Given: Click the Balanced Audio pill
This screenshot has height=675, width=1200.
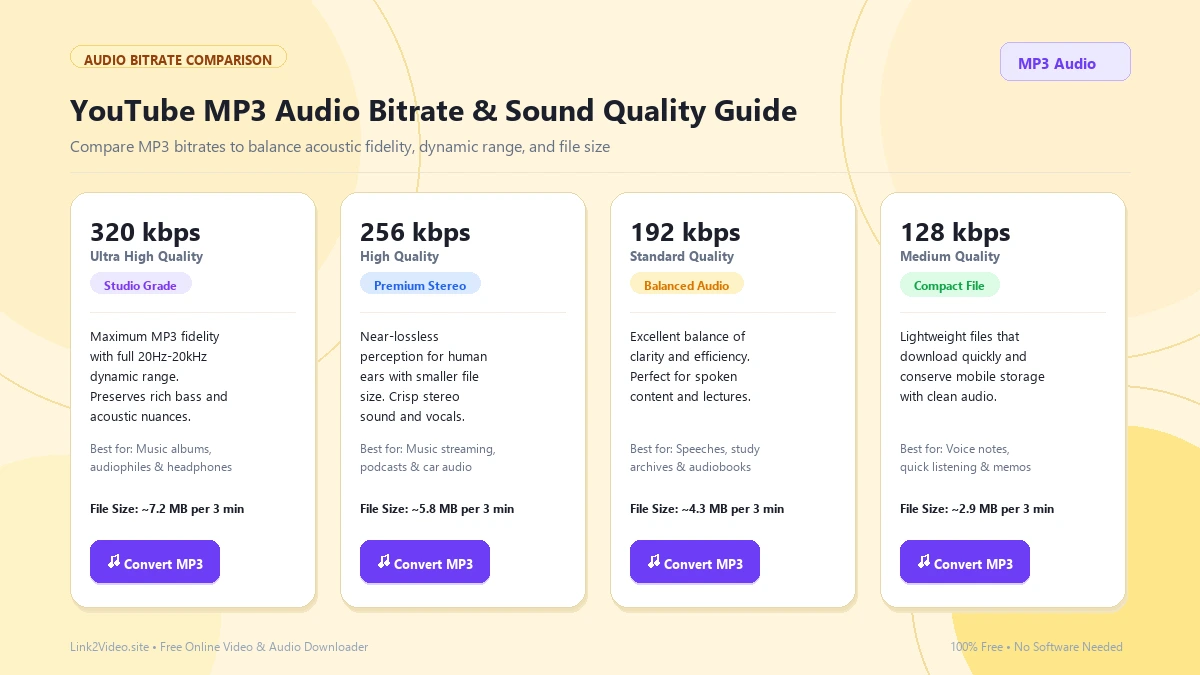Looking at the screenshot, I should (x=686, y=285).
